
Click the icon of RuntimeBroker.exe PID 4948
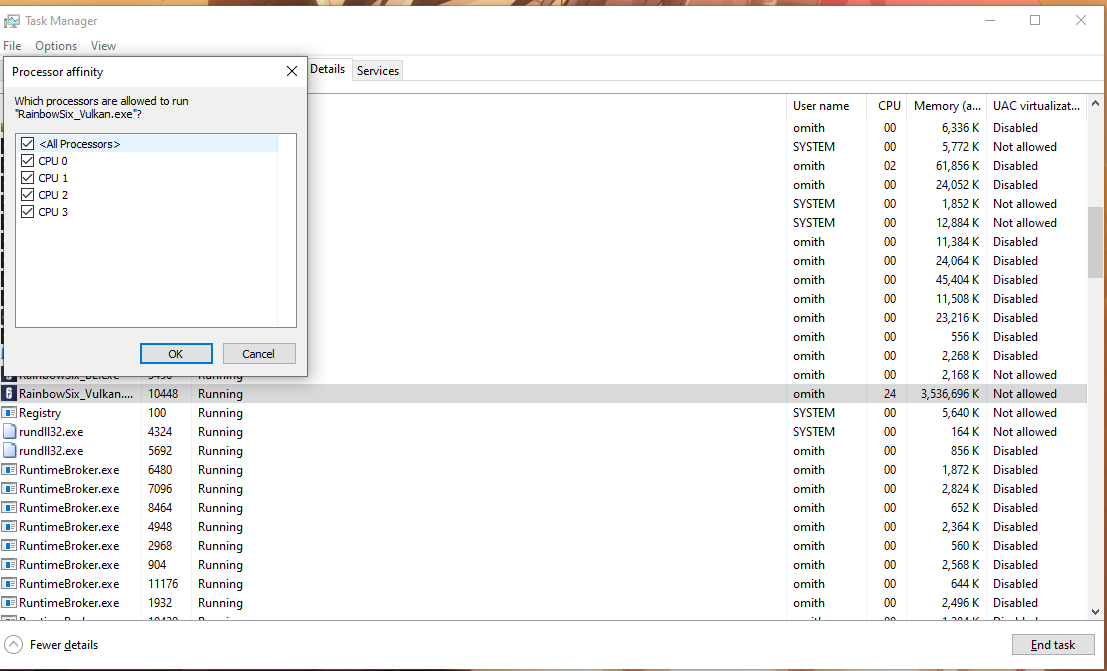pos(9,527)
